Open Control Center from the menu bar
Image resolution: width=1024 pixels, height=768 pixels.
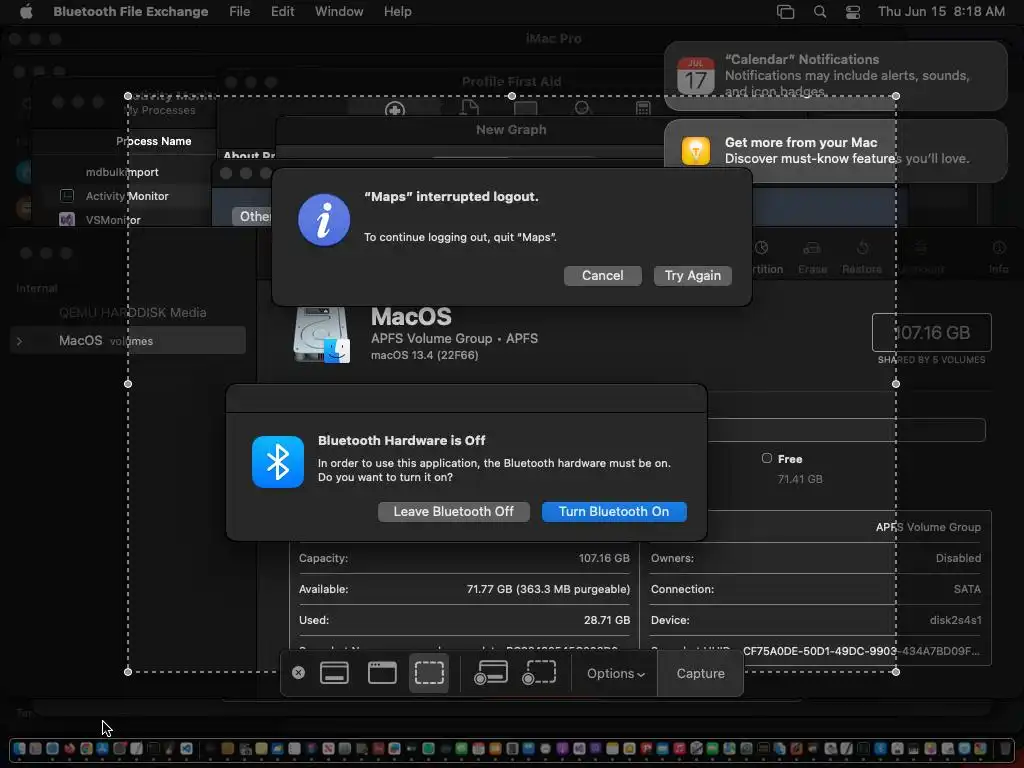click(852, 12)
